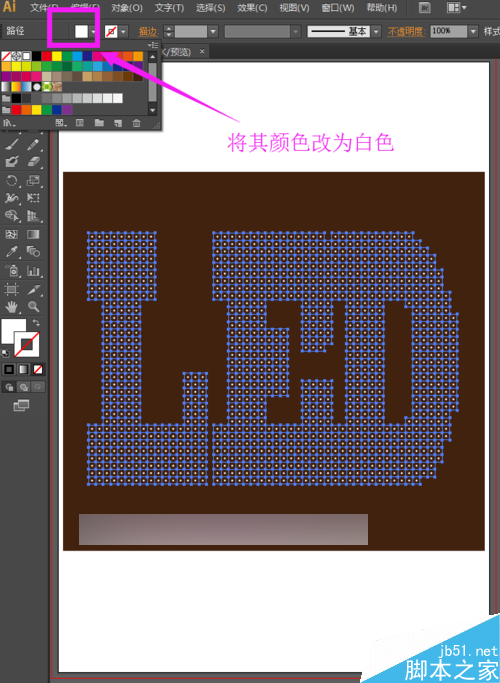
Task: Open the arrange documents dropdown
Action: (x=456, y=7)
